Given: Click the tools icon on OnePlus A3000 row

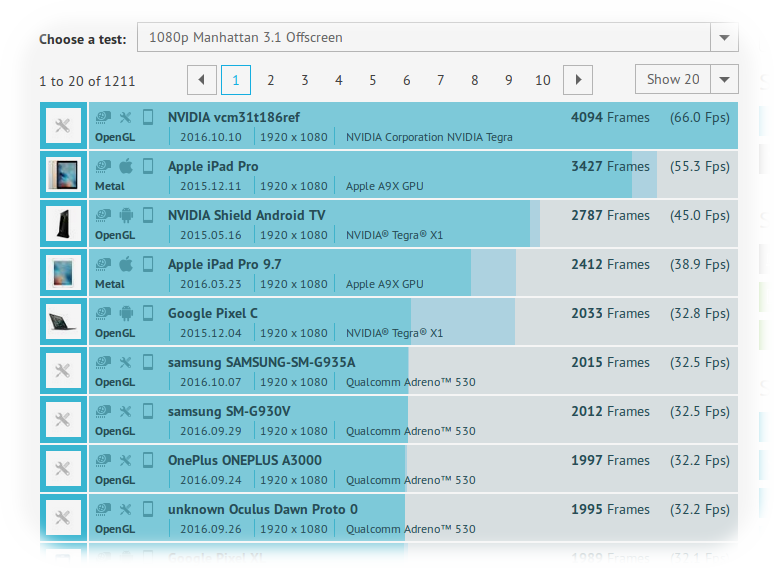Looking at the screenshot, I should click(126, 460).
